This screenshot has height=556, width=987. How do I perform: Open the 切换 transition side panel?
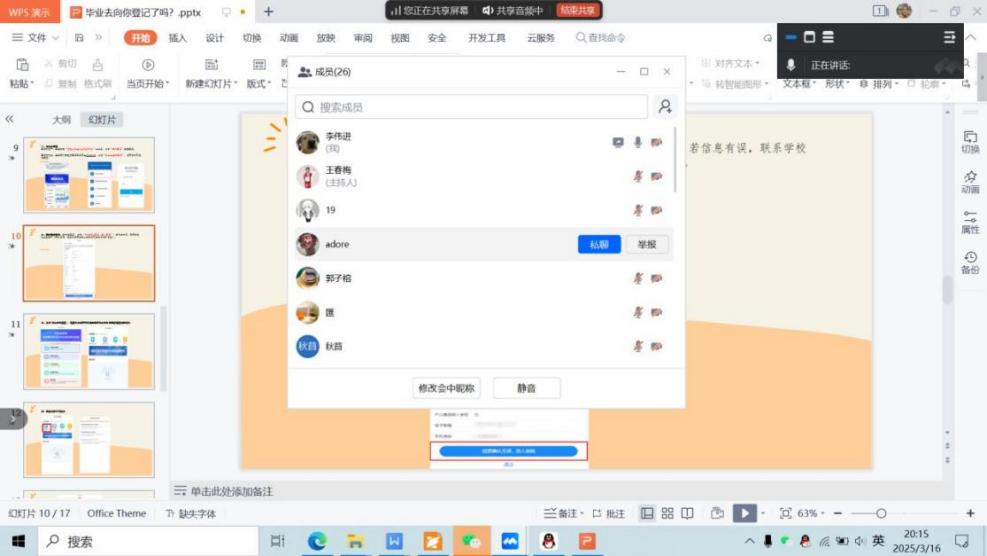[x=969, y=141]
